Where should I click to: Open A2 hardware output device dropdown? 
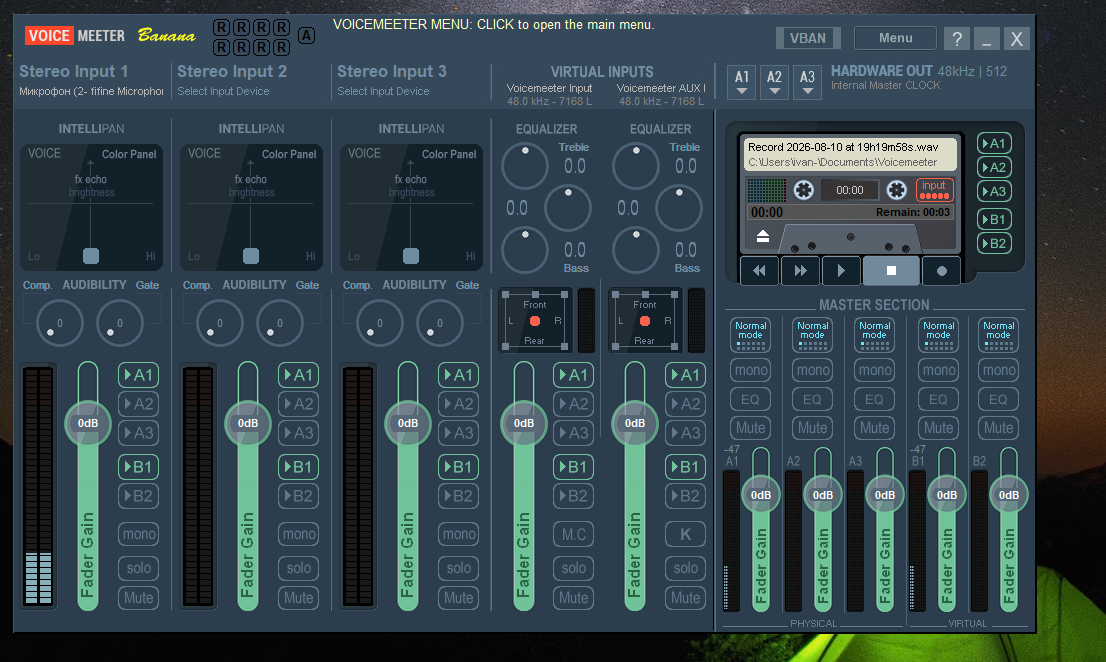tap(774, 82)
